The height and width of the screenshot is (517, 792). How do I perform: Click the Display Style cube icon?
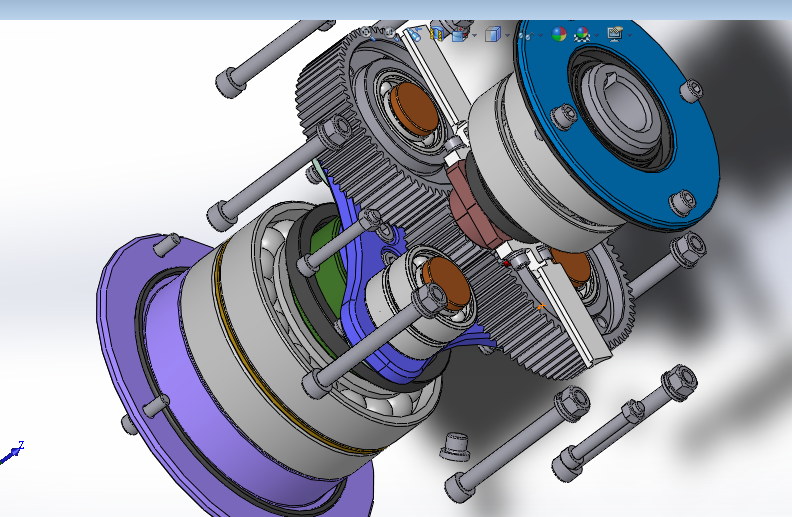pos(492,34)
